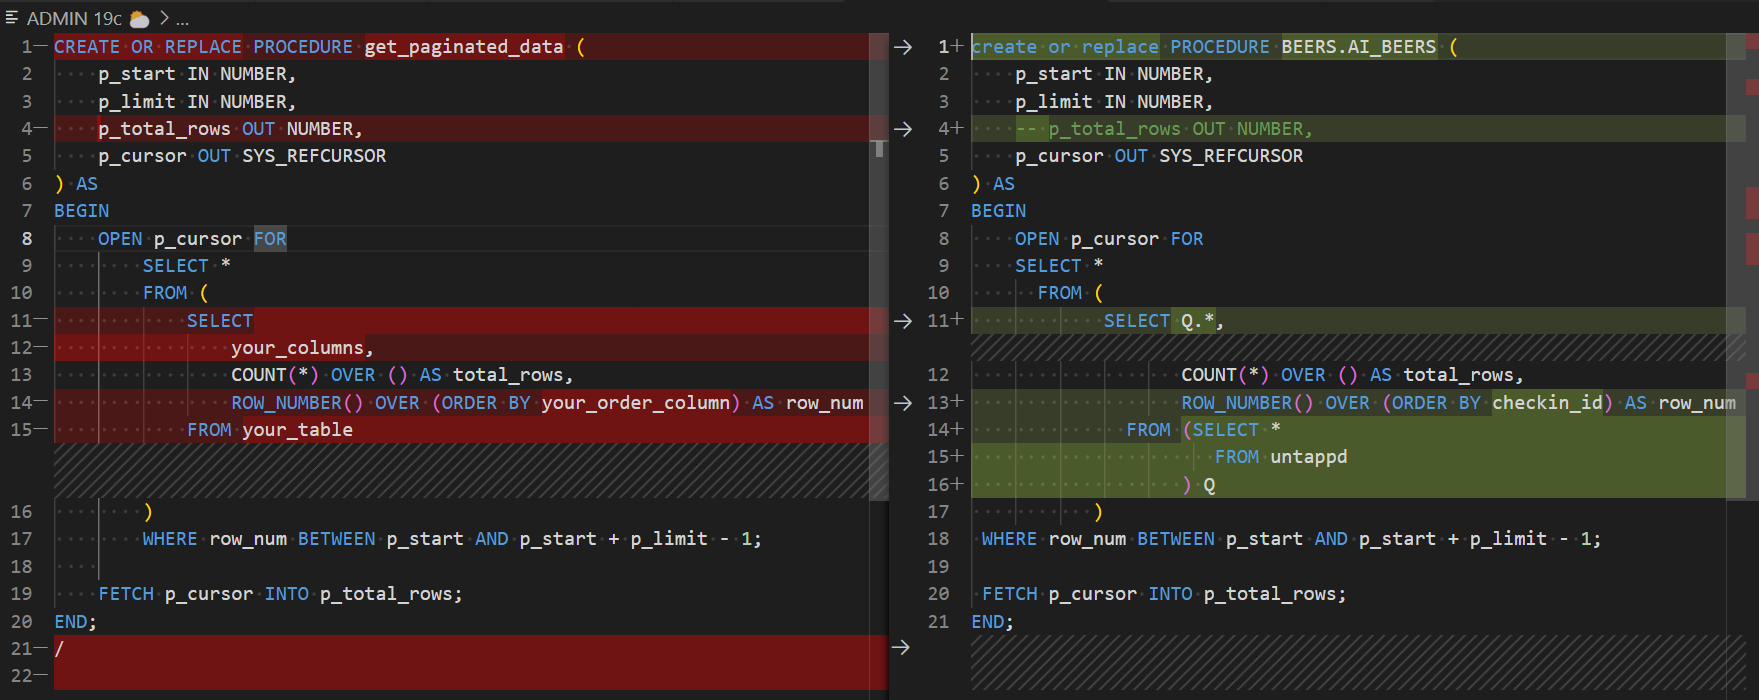Click your_table on left line 15
This screenshot has height=700, width=1759.
(x=298, y=430)
